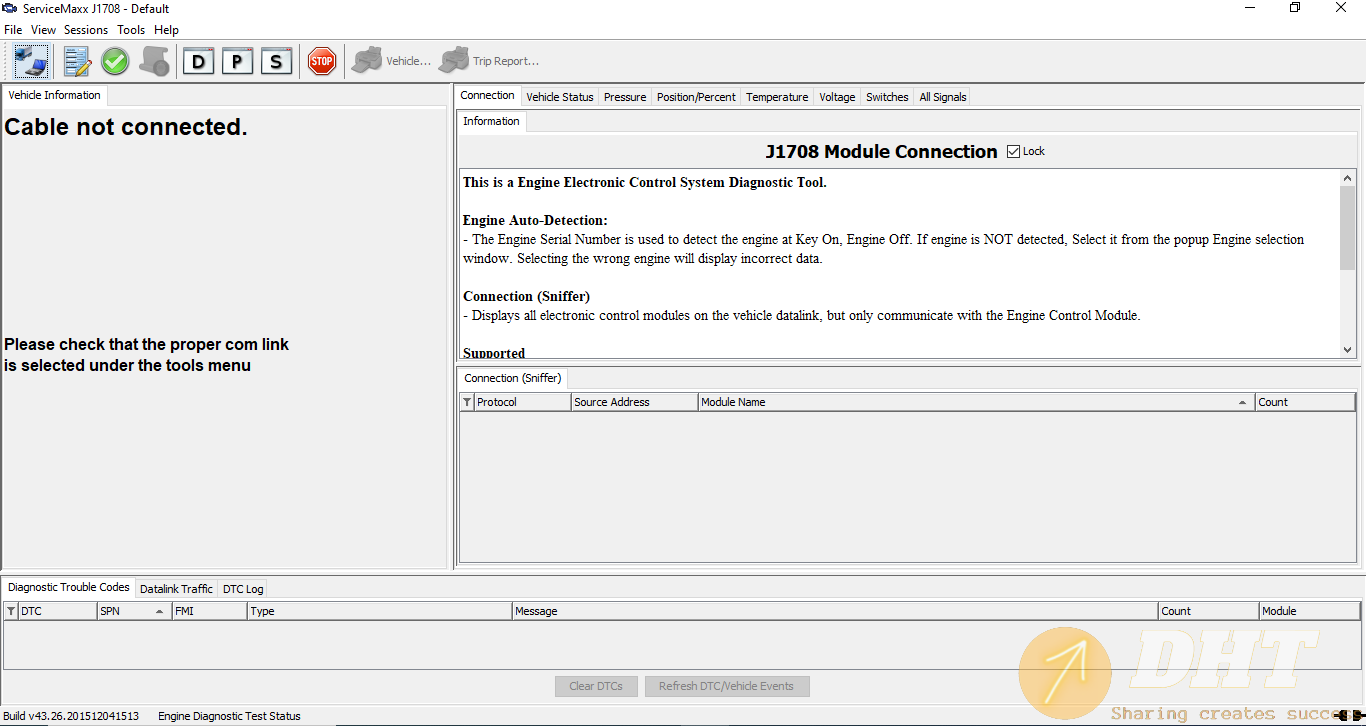Switch to the Pressure tab
1366x726 pixels.
pyautogui.click(x=625, y=97)
